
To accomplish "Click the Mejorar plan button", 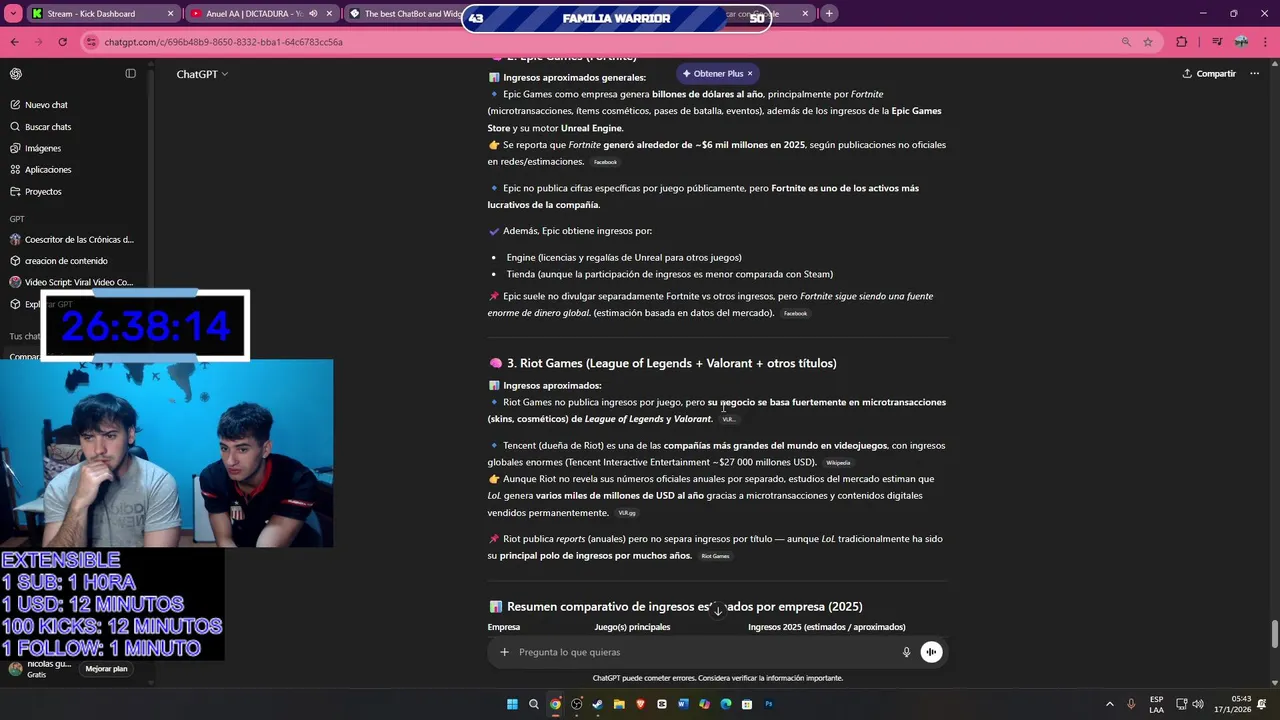I will point(106,669).
